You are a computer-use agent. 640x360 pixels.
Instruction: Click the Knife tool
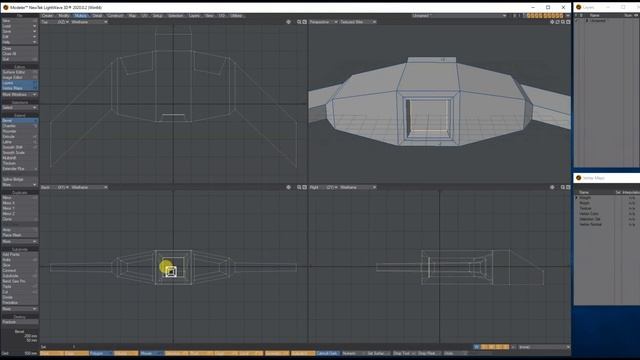(19, 260)
